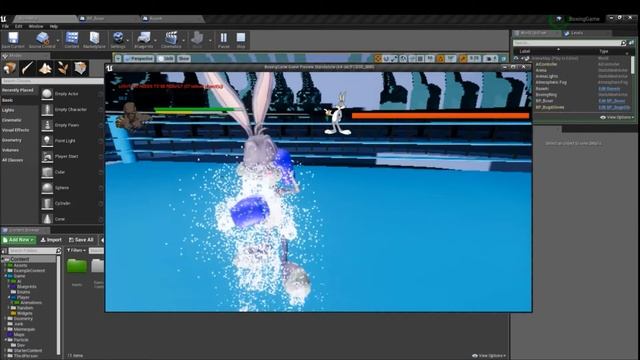The width and height of the screenshot is (640, 360).
Task: Click the Add New button
Action: 19,240
